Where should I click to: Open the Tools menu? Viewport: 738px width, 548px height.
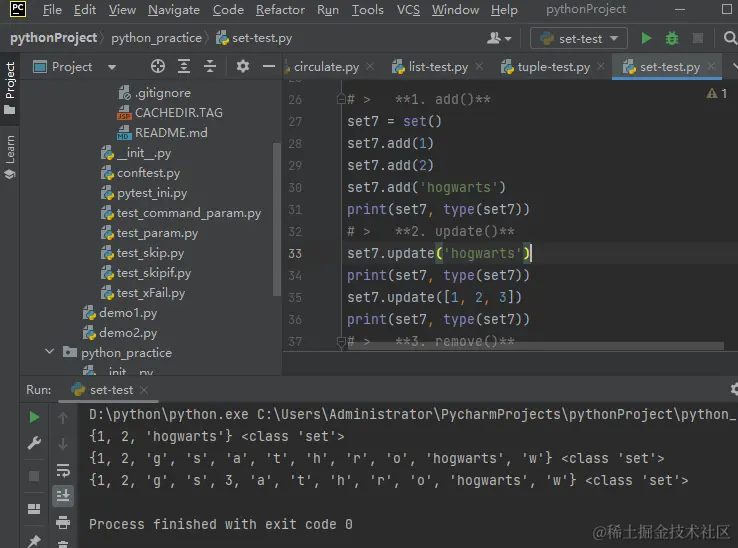coord(367,9)
